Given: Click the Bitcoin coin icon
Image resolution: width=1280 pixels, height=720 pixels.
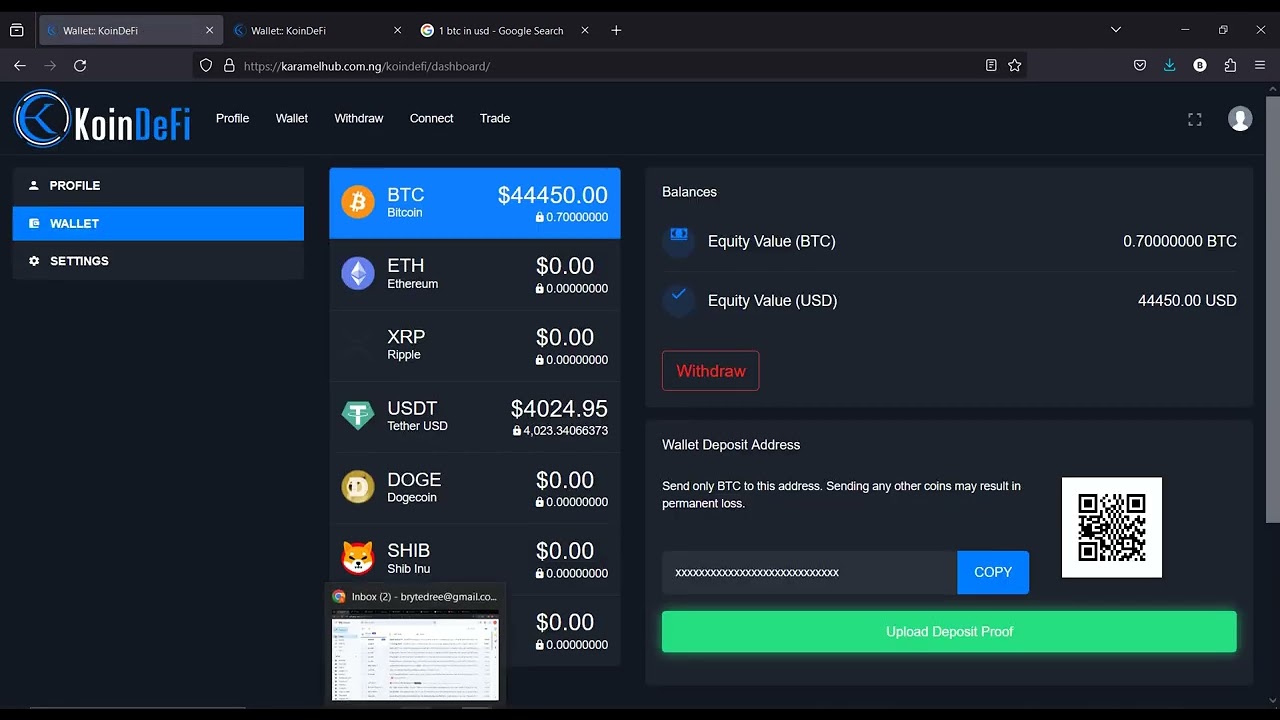Looking at the screenshot, I should coord(358,202).
